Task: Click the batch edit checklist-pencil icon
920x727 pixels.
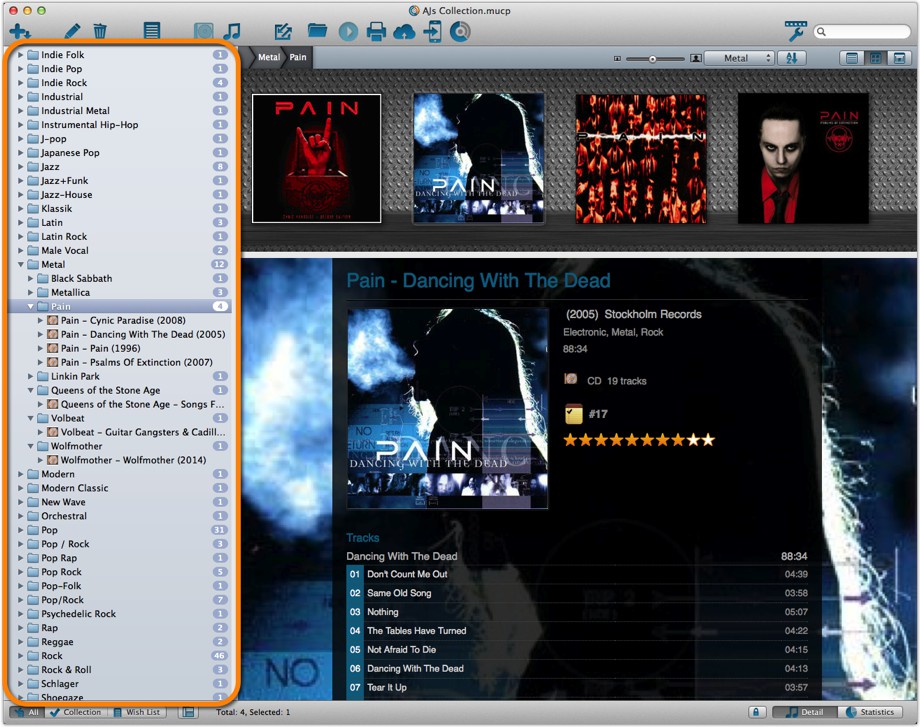Action: coord(283,31)
